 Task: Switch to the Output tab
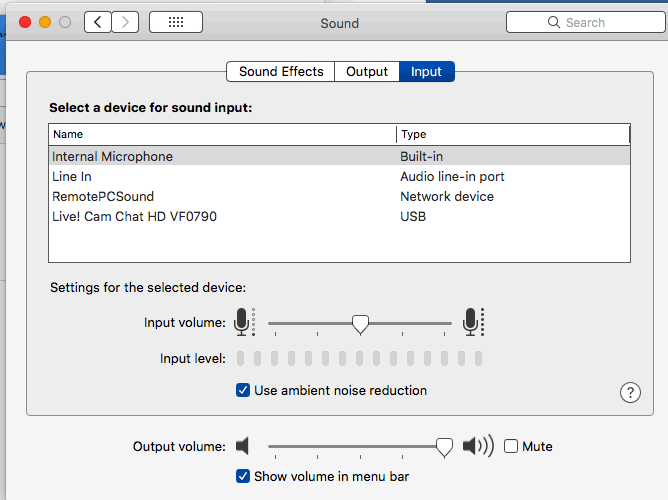click(x=367, y=72)
